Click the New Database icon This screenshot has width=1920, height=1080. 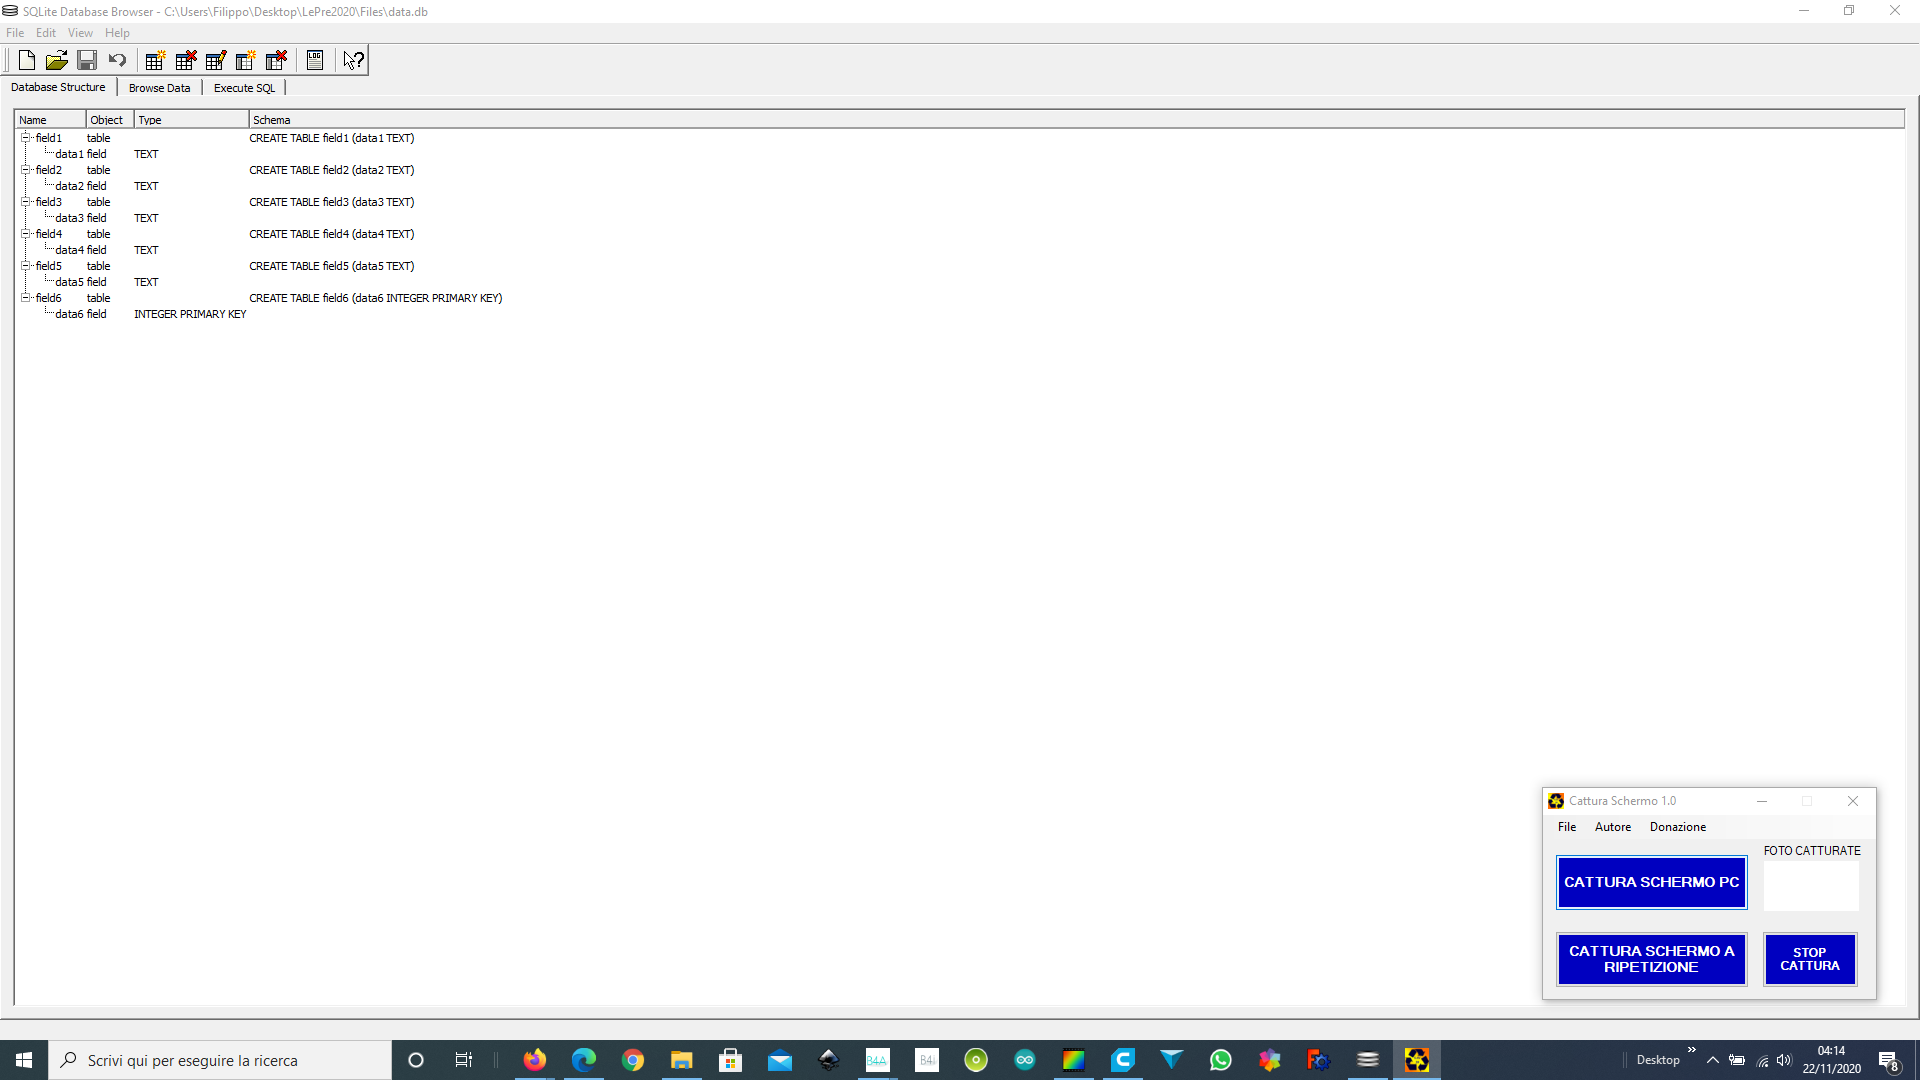tap(27, 60)
